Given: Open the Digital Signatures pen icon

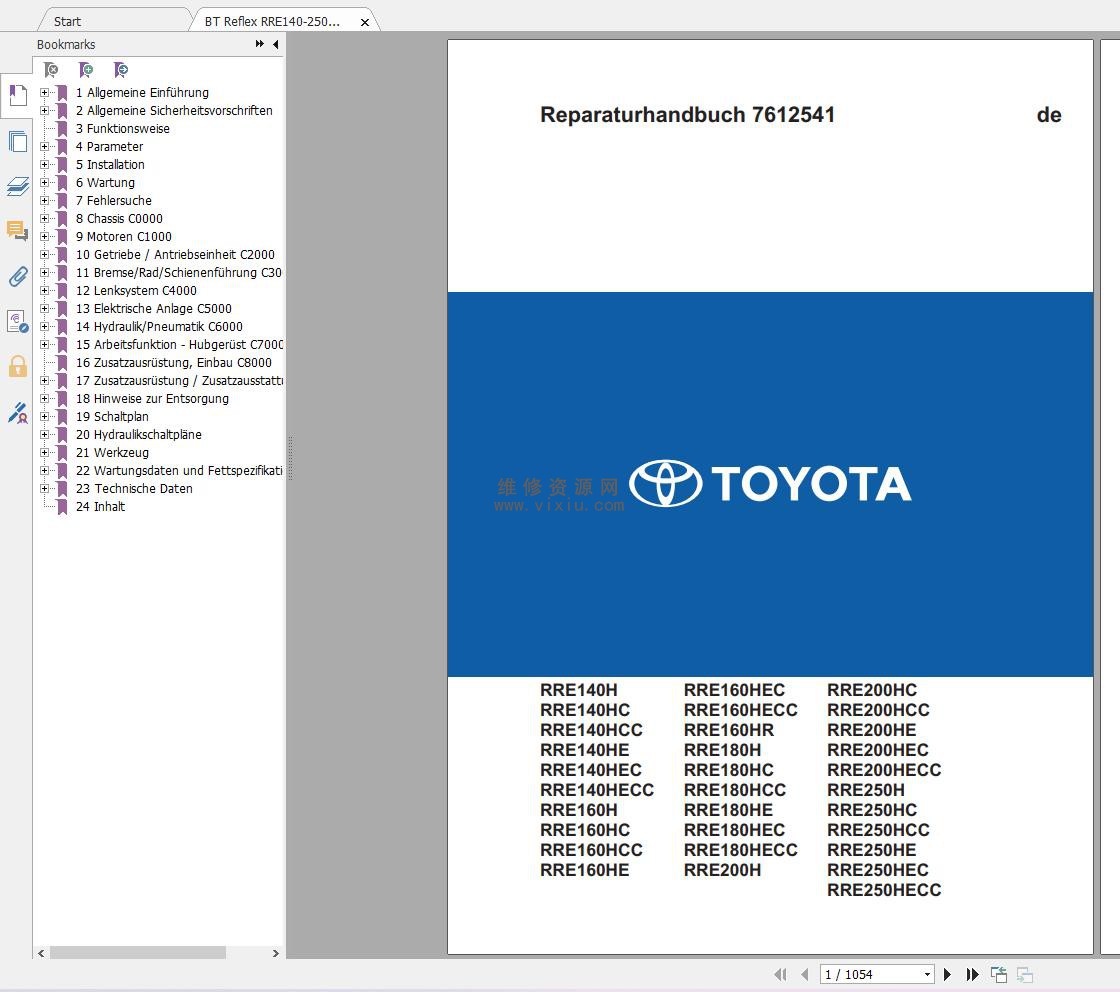Looking at the screenshot, I should [18, 413].
